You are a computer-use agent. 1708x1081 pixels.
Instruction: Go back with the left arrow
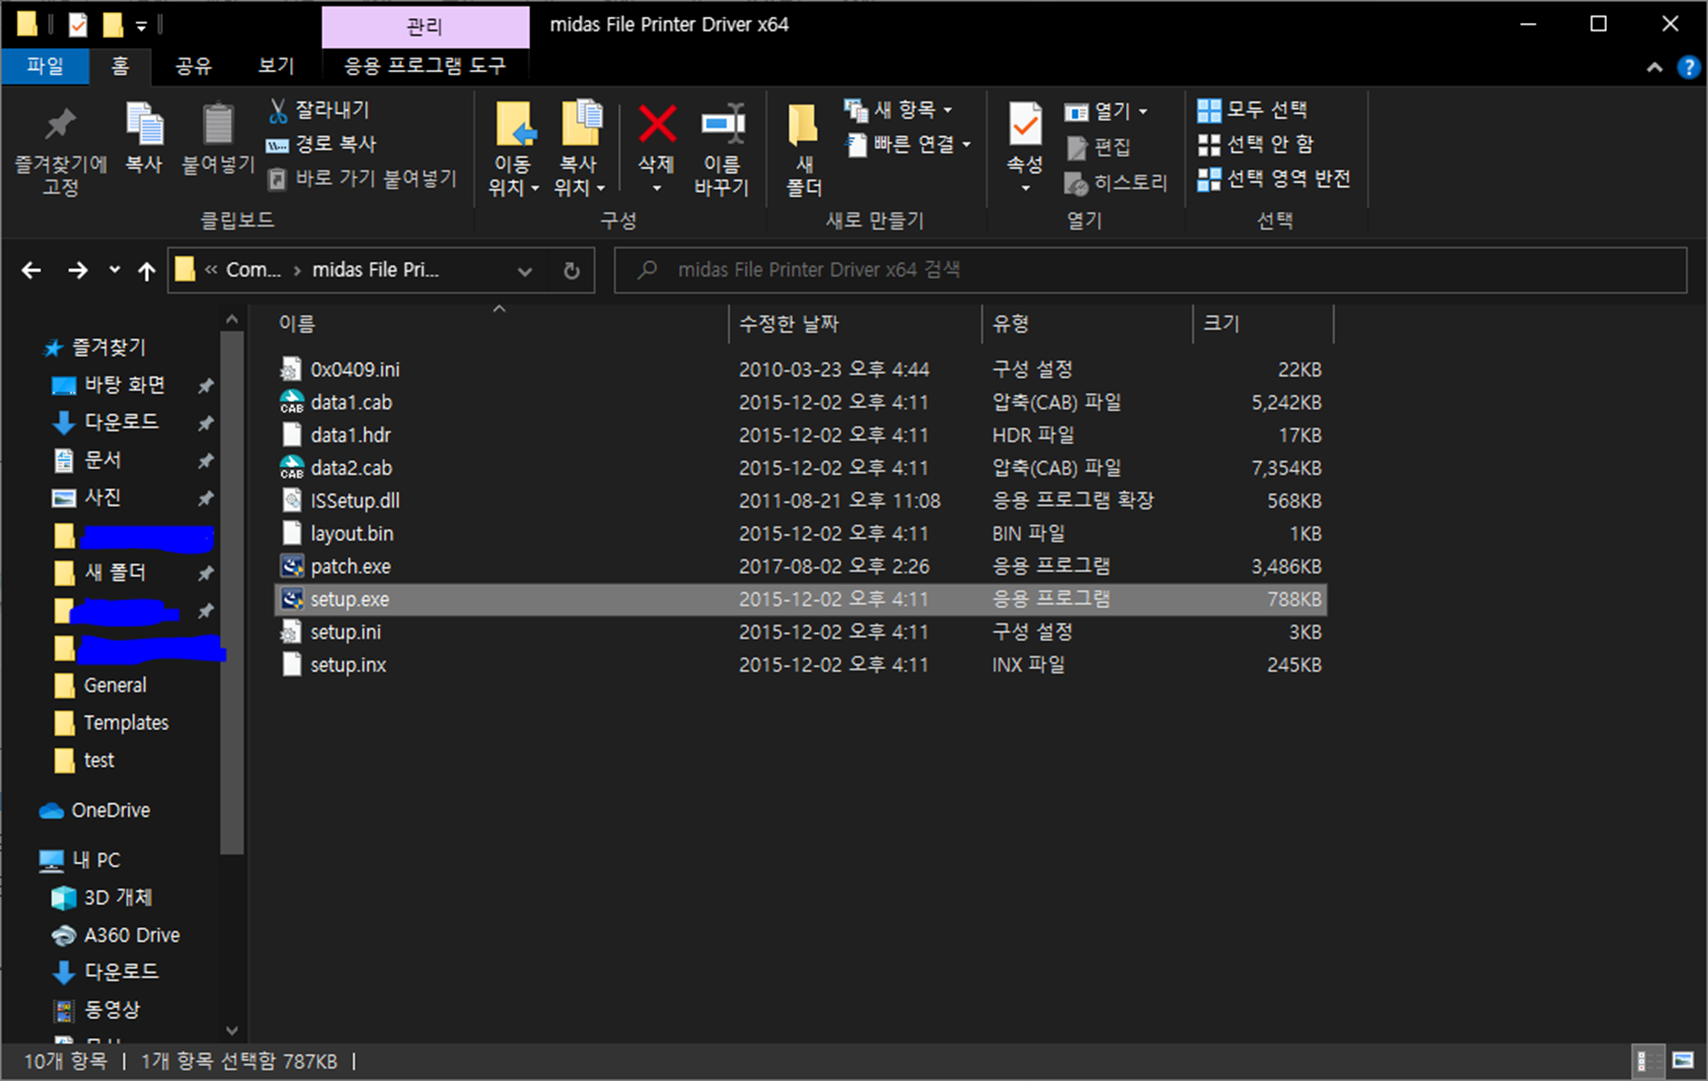pyautogui.click(x=32, y=270)
